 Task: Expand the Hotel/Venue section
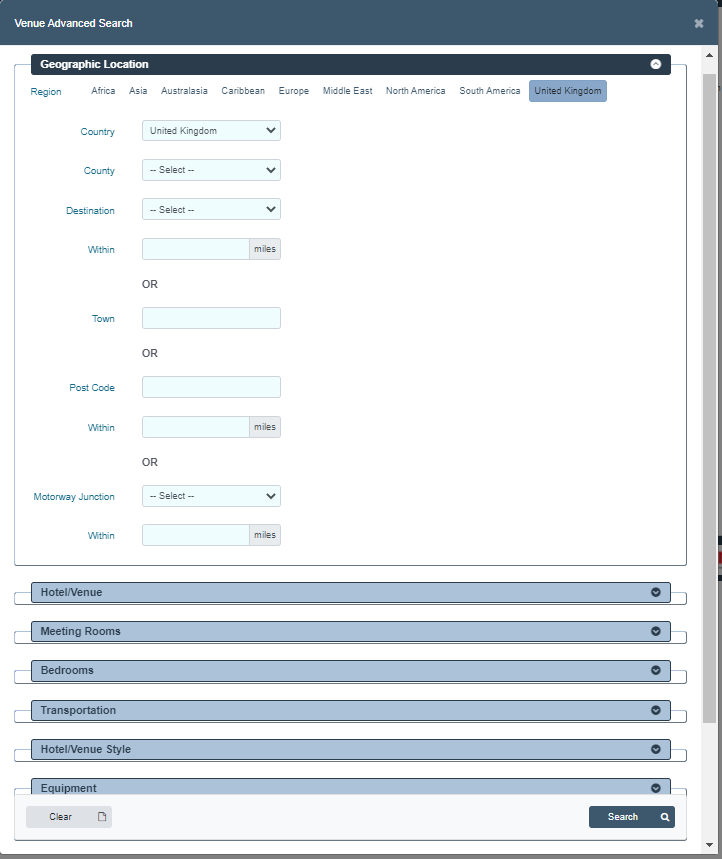351,593
